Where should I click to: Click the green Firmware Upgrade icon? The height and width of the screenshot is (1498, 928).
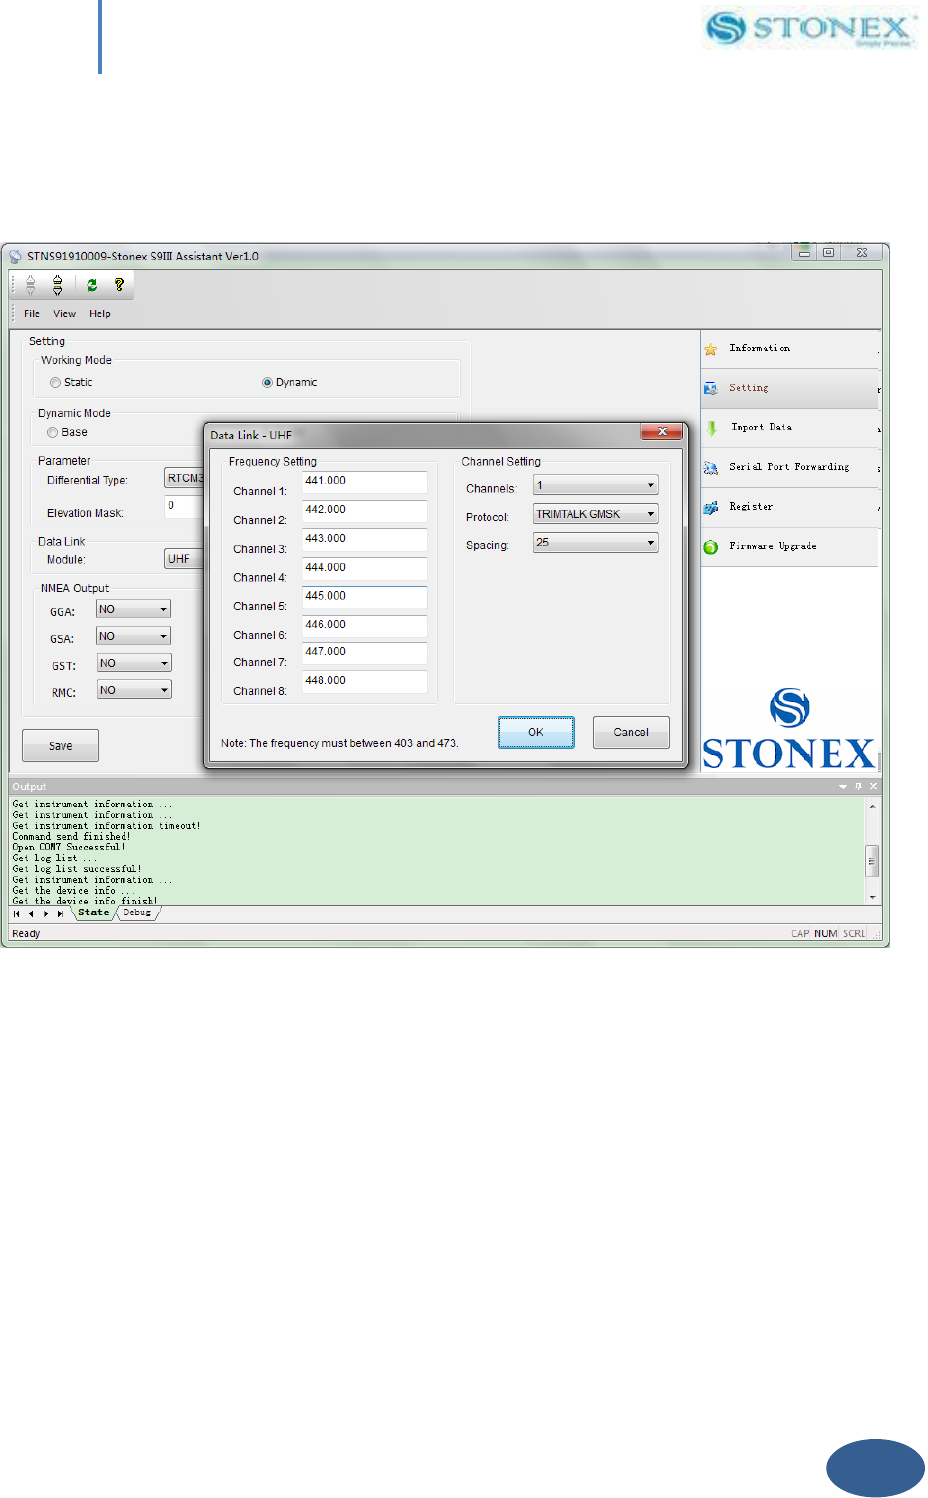(711, 547)
